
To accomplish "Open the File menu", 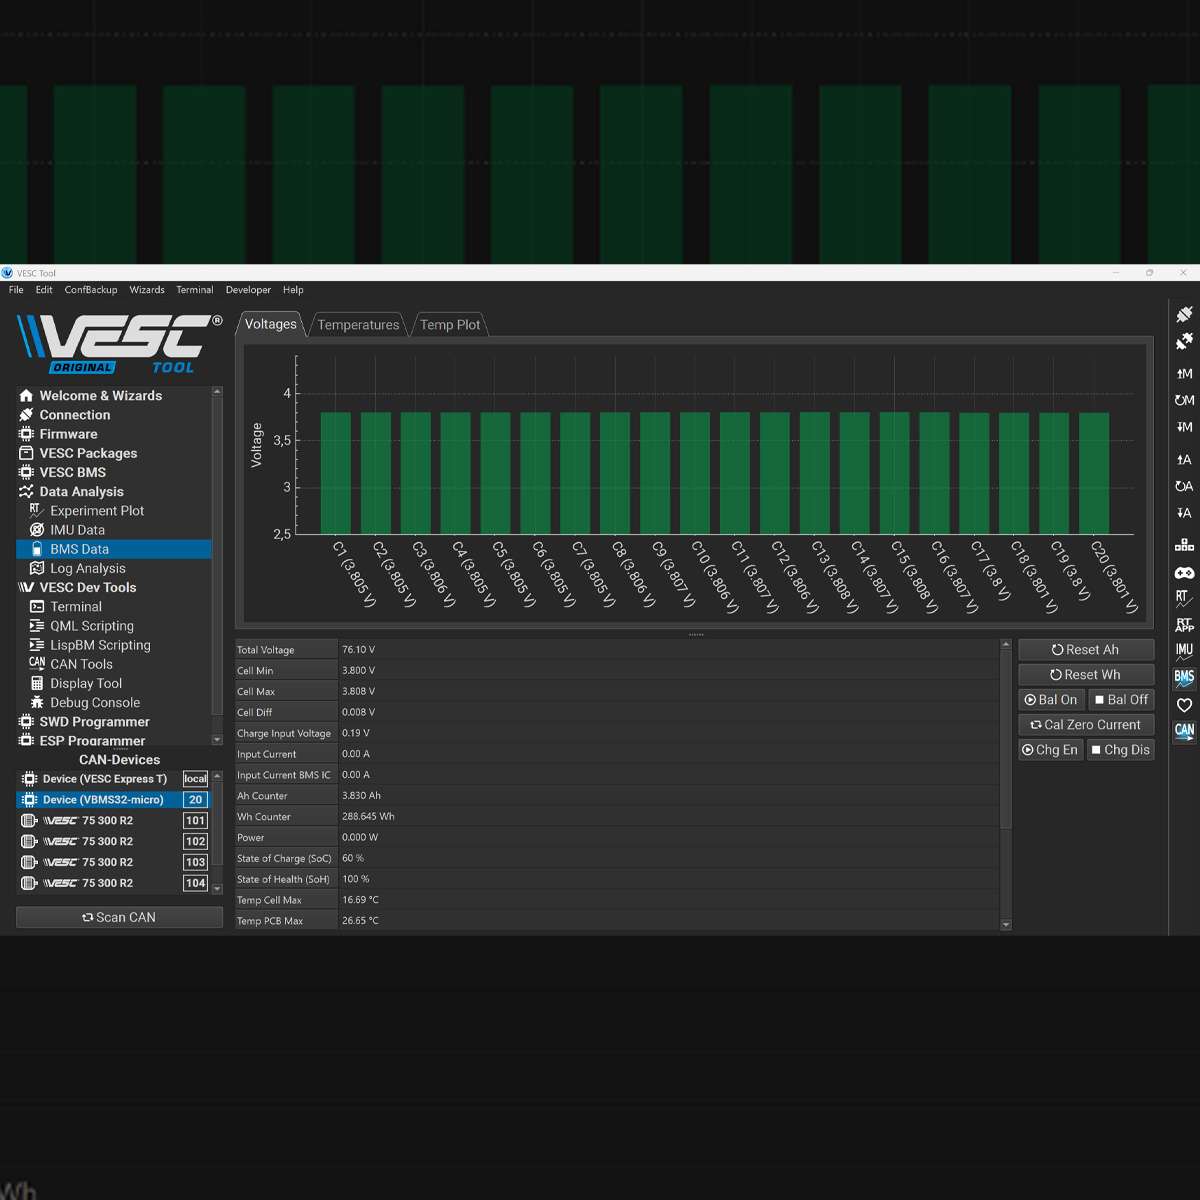I will (x=16, y=290).
